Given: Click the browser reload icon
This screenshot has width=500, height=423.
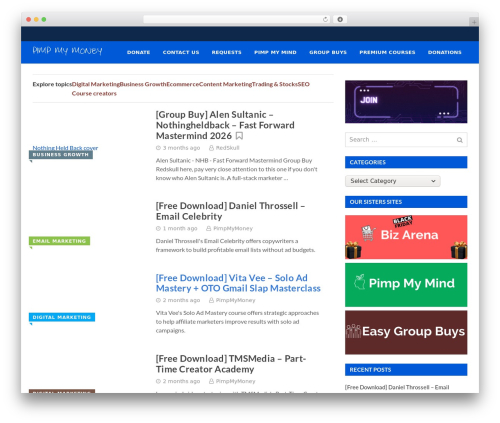Looking at the screenshot, I should (x=325, y=20).
